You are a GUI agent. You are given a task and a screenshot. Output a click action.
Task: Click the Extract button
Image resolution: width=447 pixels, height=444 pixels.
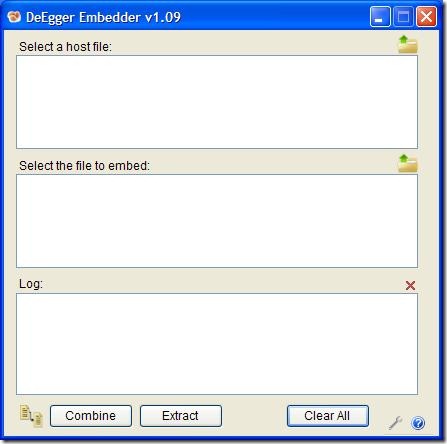point(181,416)
